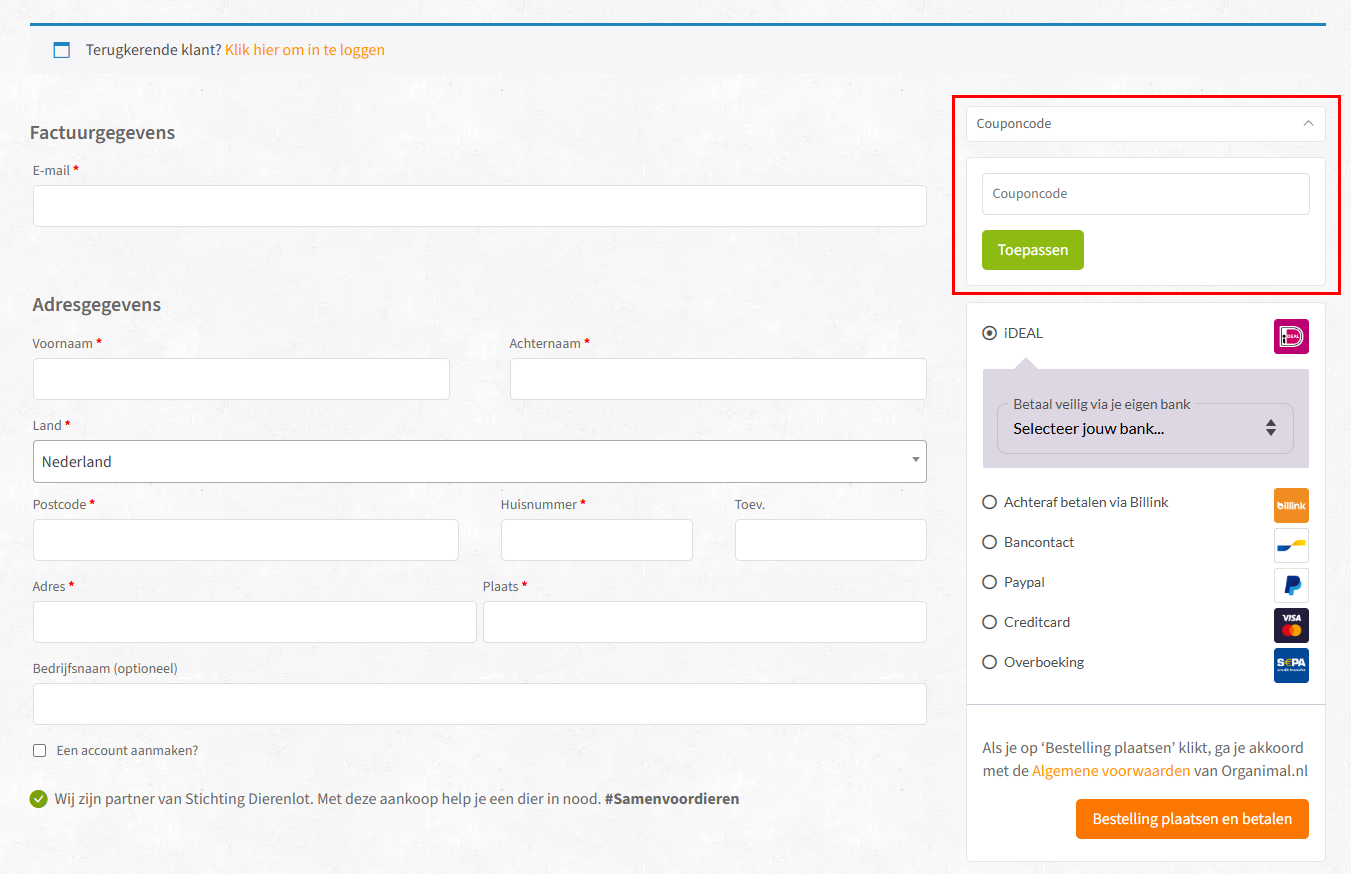Viewport: 1351px width, 874px height.
Task: Click the green checkmark partner icon
Action: tap(39, 799)
